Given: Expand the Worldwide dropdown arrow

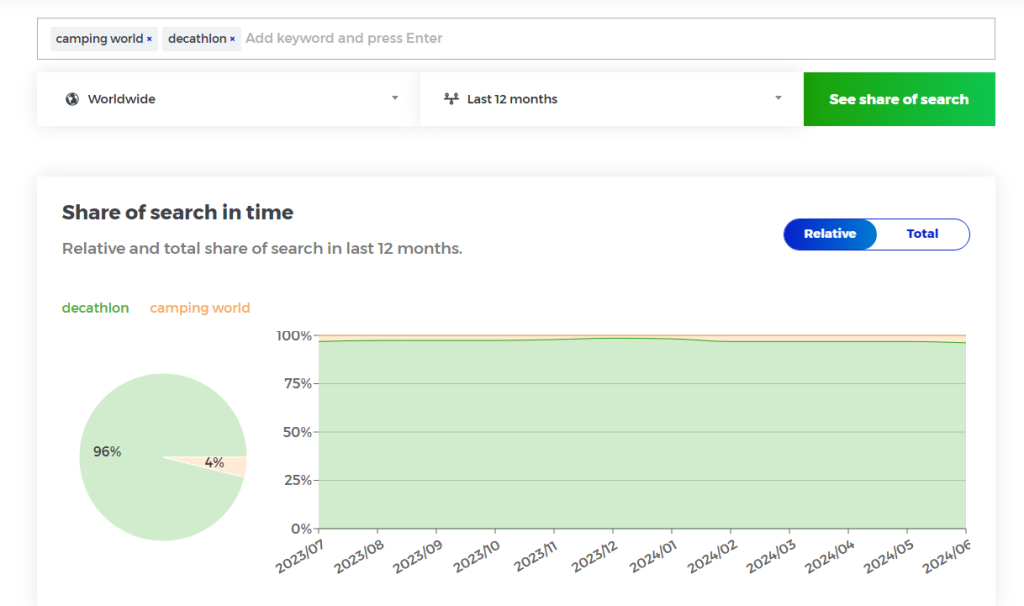Looking at the screenshot, I should click(x=395, y=98).
